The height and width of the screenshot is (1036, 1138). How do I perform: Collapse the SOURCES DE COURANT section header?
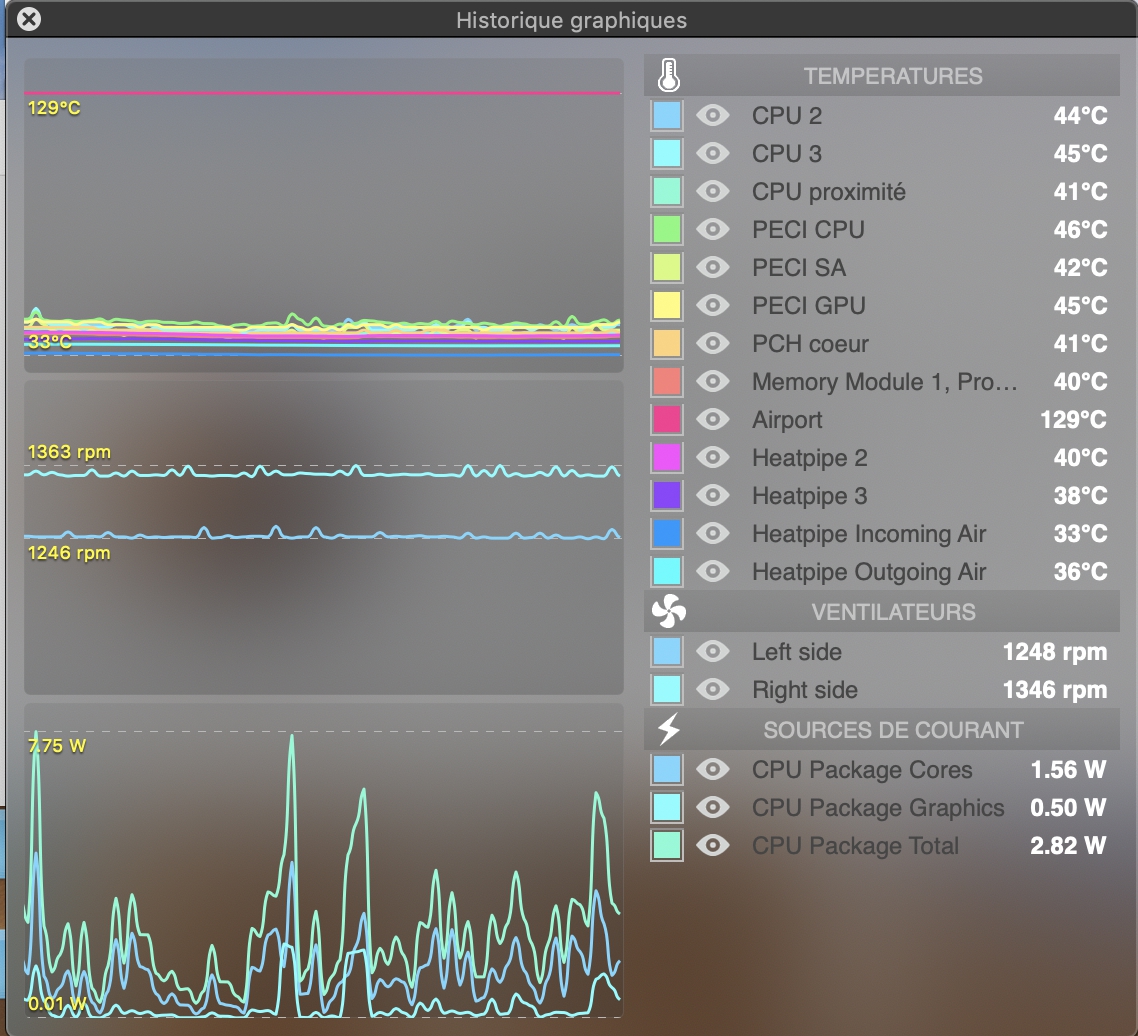[x=893, y=730]
